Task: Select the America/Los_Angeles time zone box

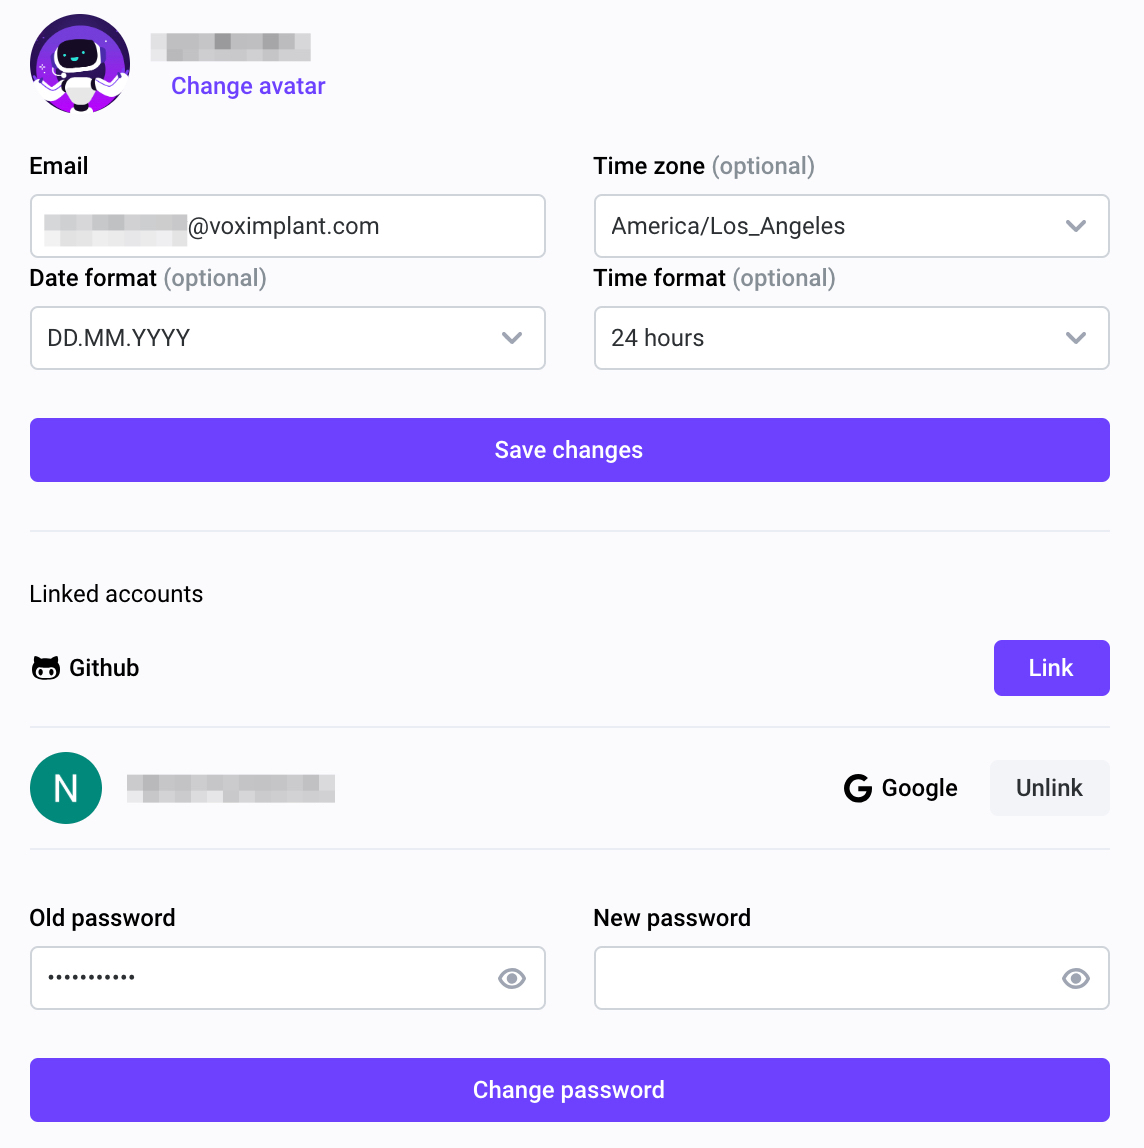Action: pyautogui.click(x=852, y=226)
